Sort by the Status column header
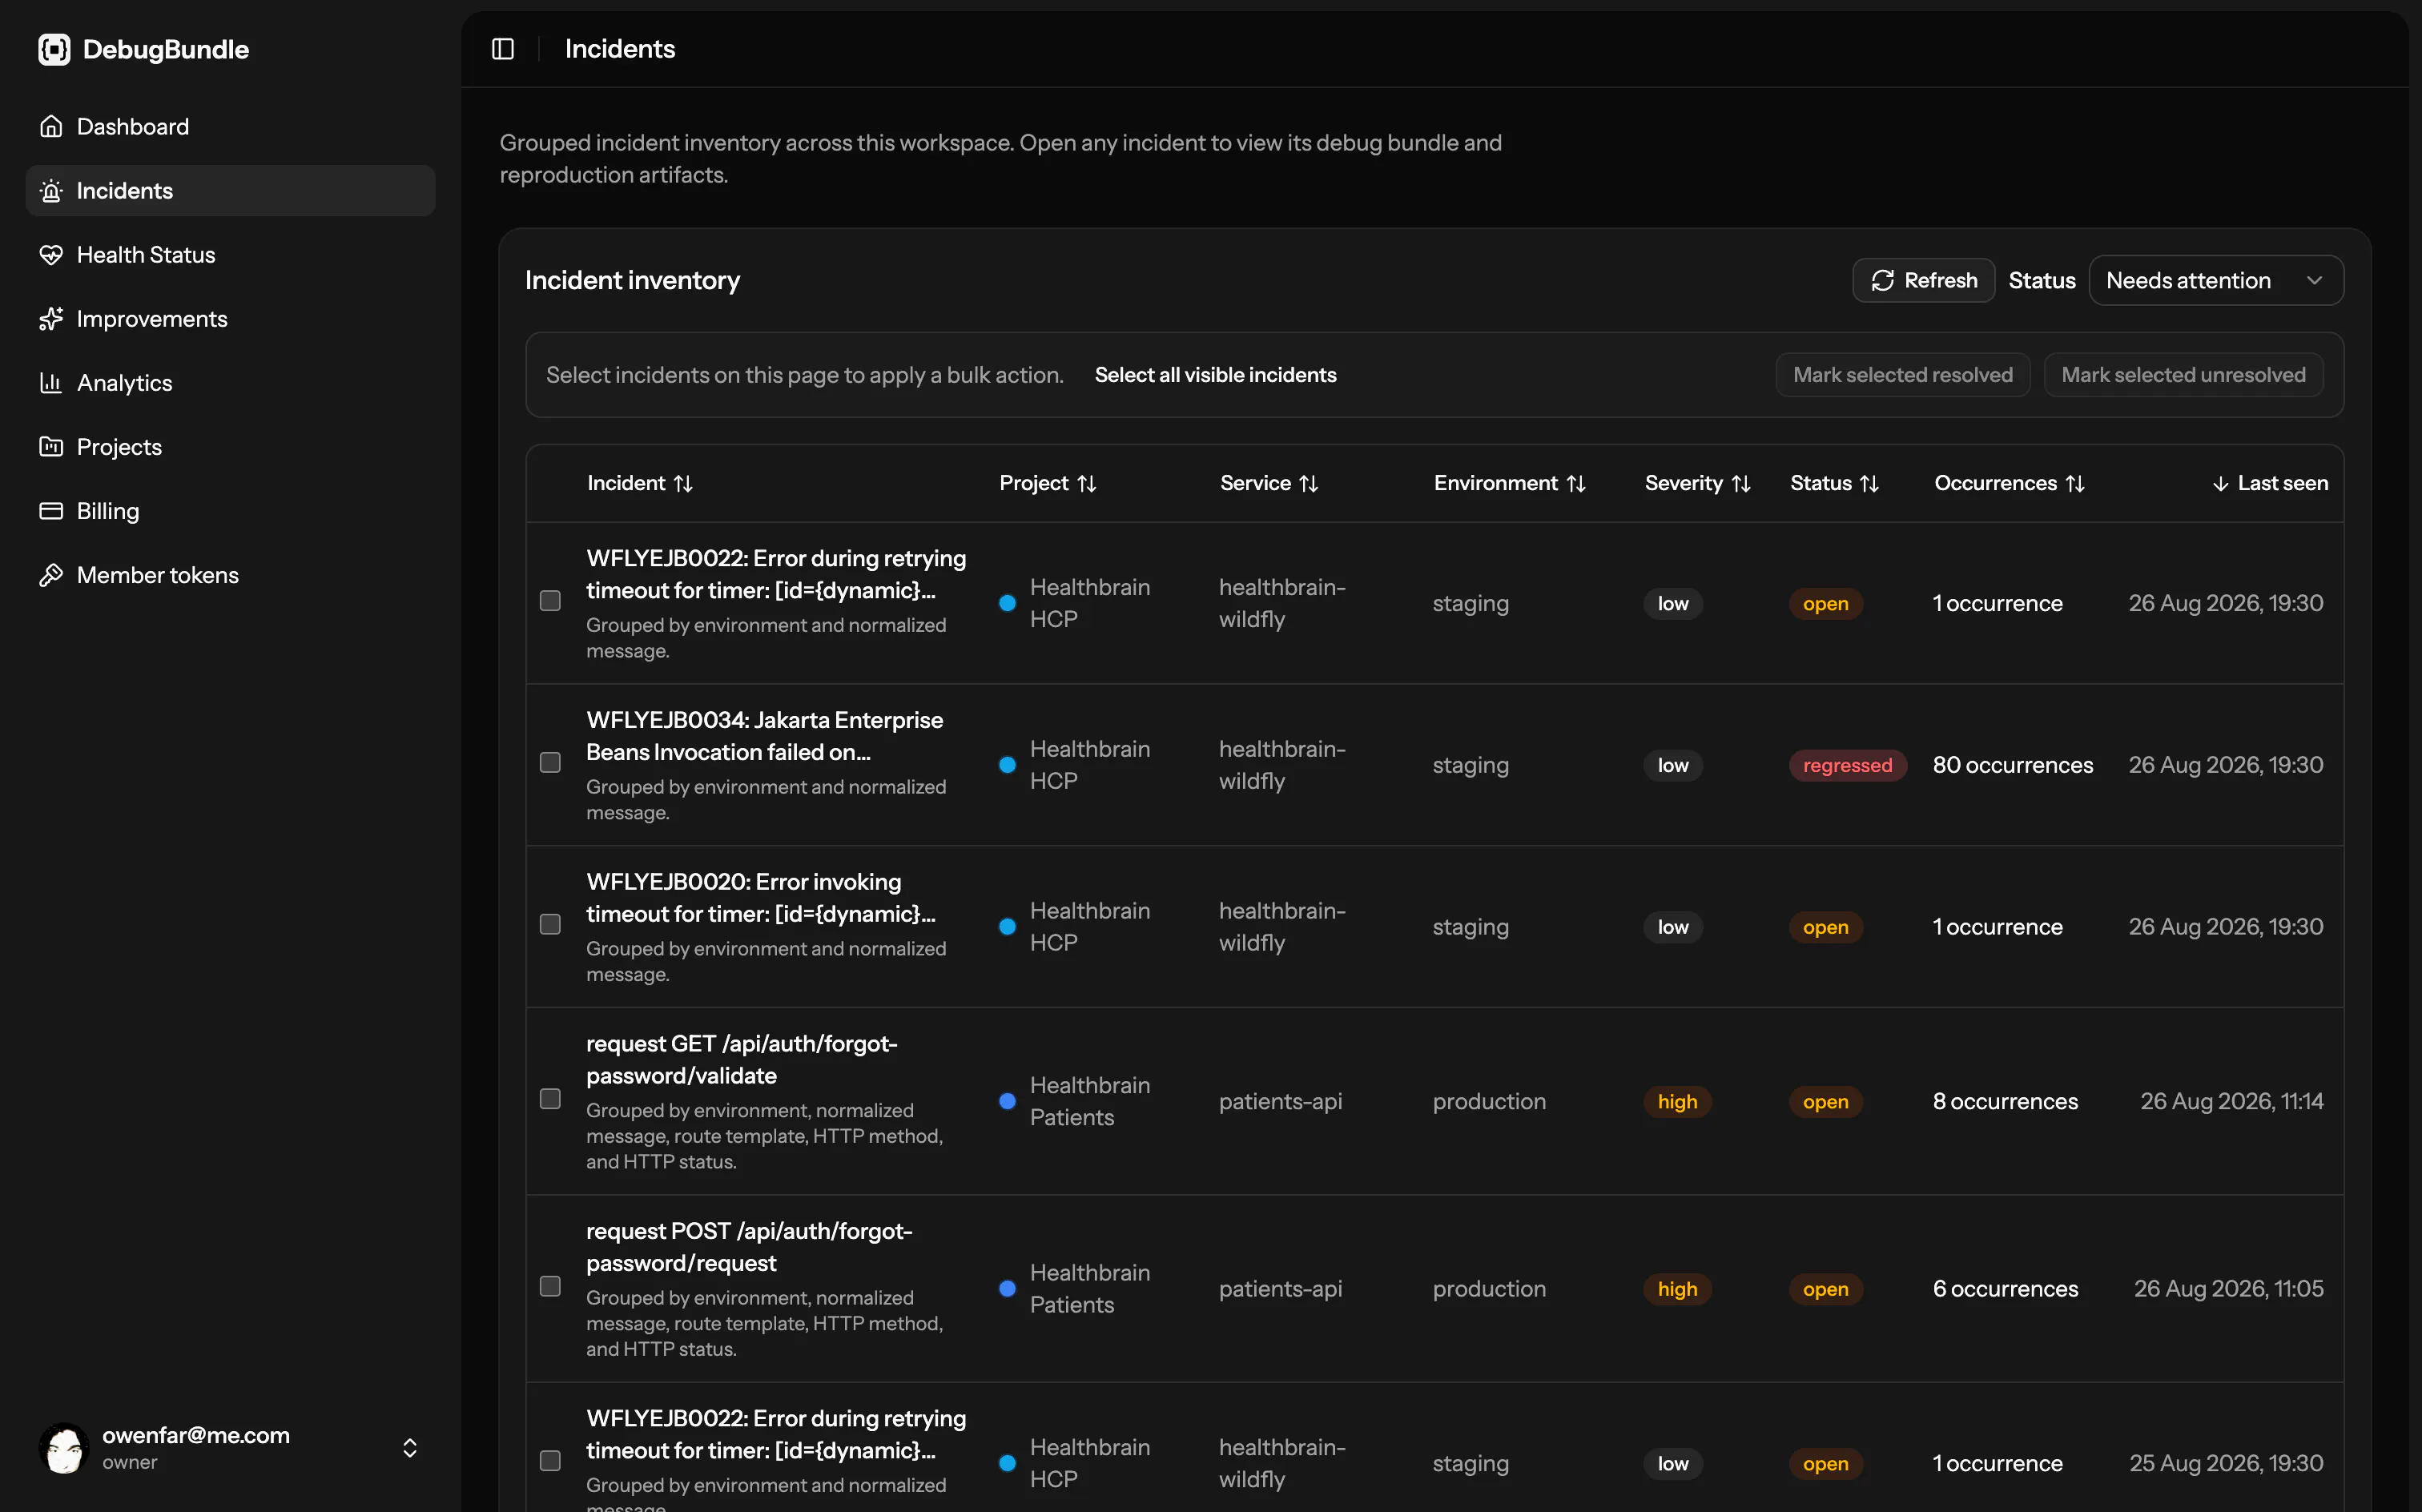The width and height of the screenshot is (2422, 1512). click(1834, 484)
